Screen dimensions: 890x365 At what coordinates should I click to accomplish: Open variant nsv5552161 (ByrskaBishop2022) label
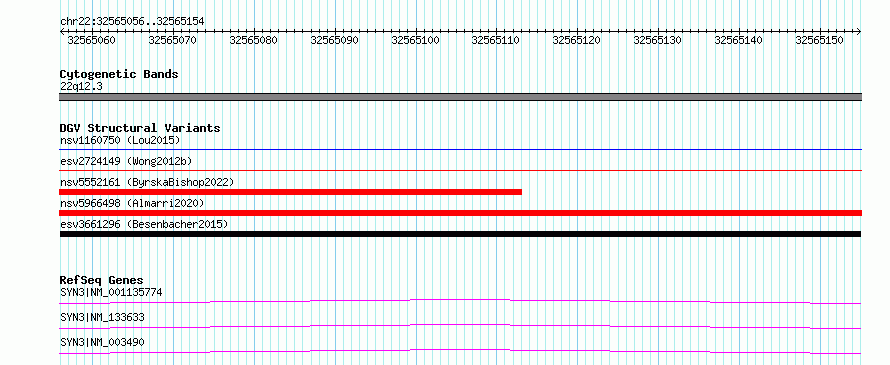(147, 182)
